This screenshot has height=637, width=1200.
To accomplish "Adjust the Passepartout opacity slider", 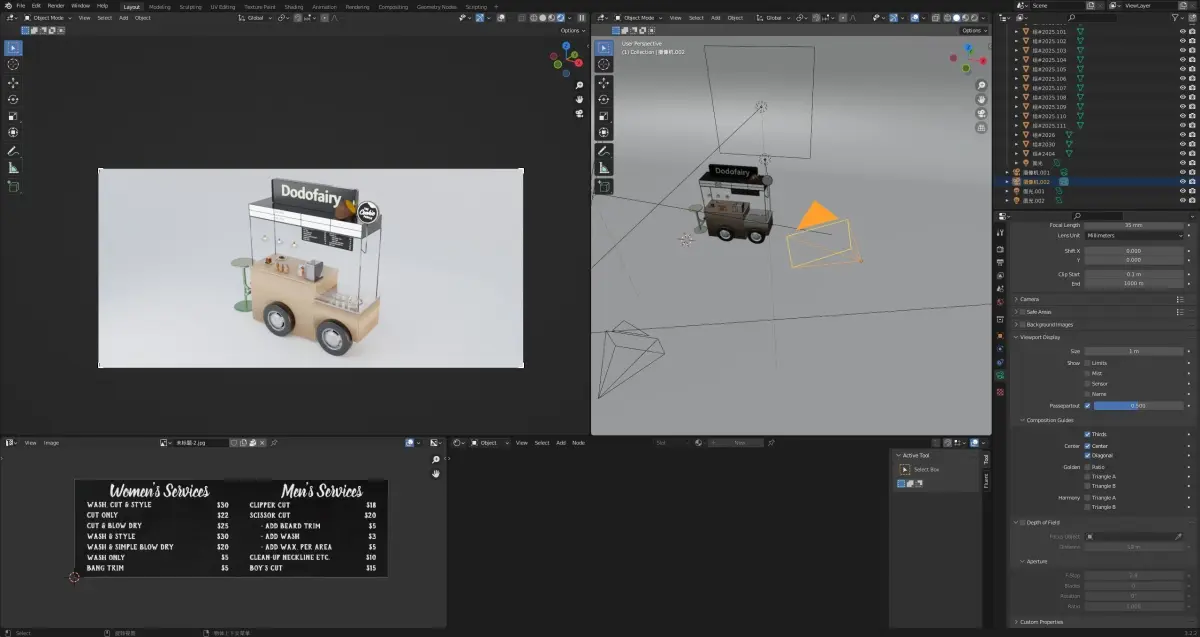I will pos(1139,406).
